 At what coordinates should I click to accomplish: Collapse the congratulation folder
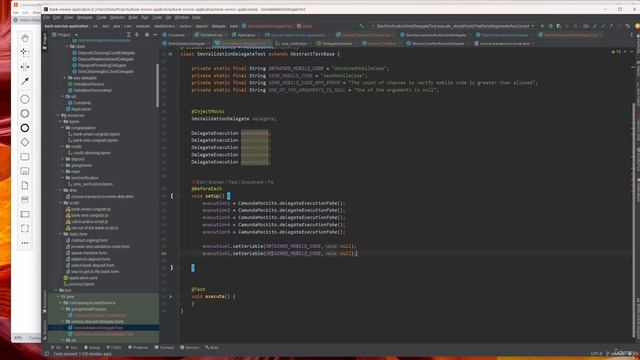pyautogui.click(x=62, y=128)
